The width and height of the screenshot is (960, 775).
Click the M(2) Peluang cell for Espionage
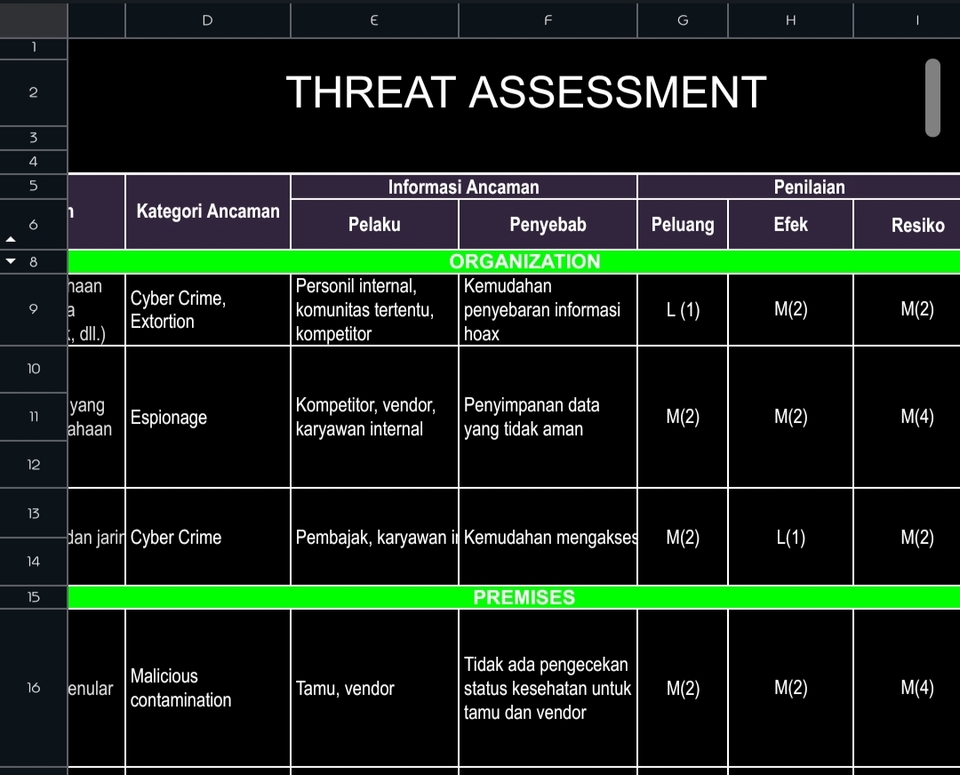point(683,417)
